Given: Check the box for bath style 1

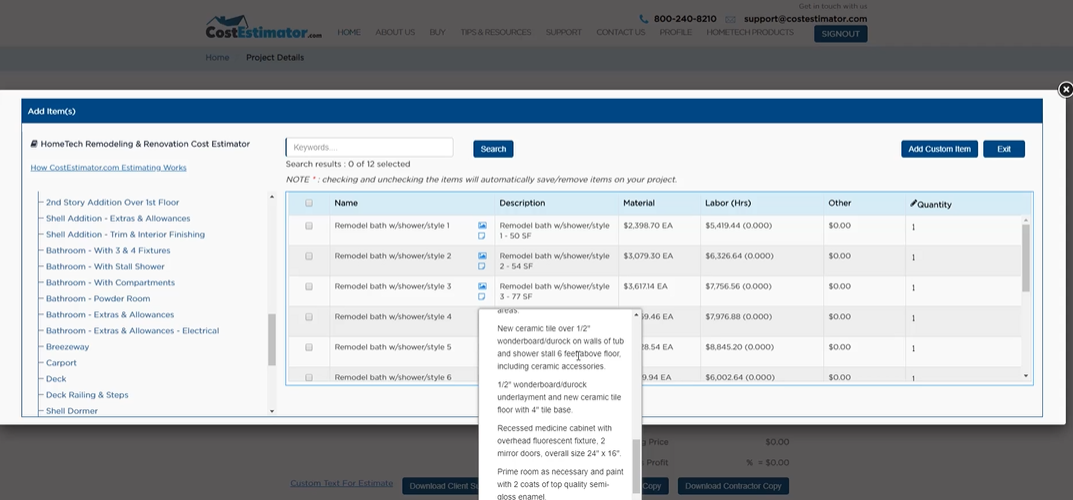Looking at the screenshot, I should click(x=309, y=226).
